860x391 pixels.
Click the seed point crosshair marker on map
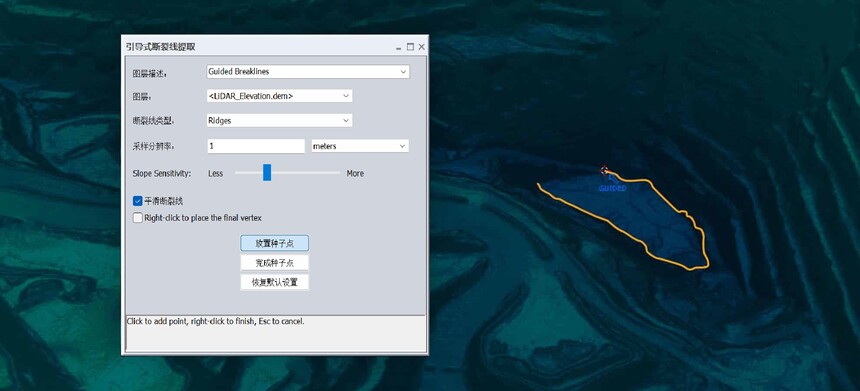coord(604,171)
